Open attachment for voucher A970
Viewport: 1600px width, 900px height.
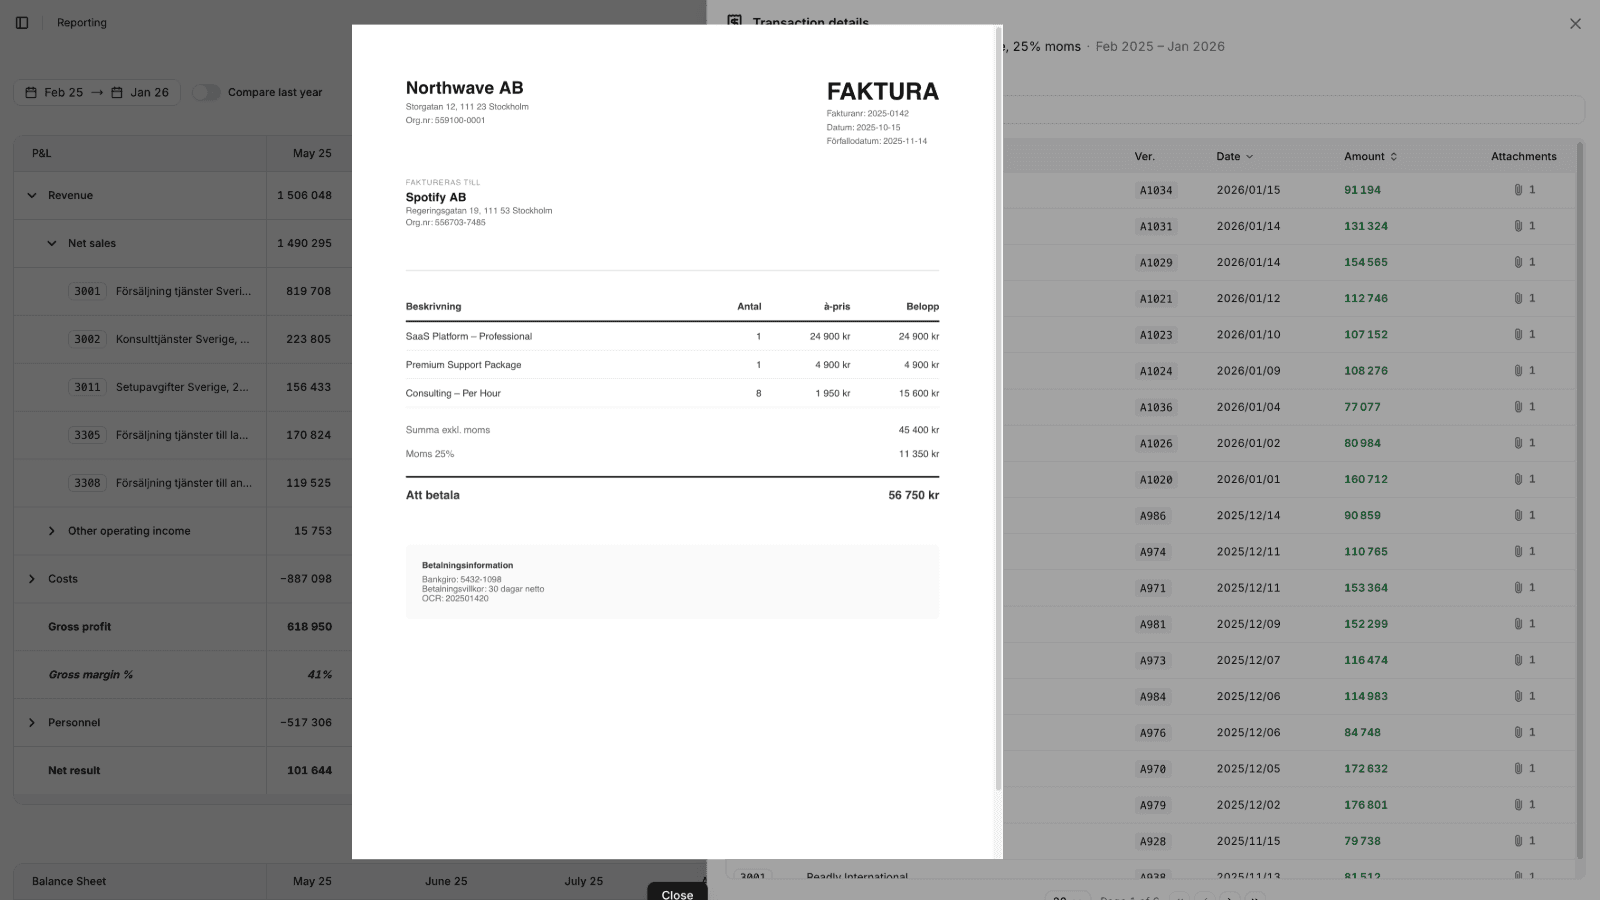click(x=1524, y=769)
